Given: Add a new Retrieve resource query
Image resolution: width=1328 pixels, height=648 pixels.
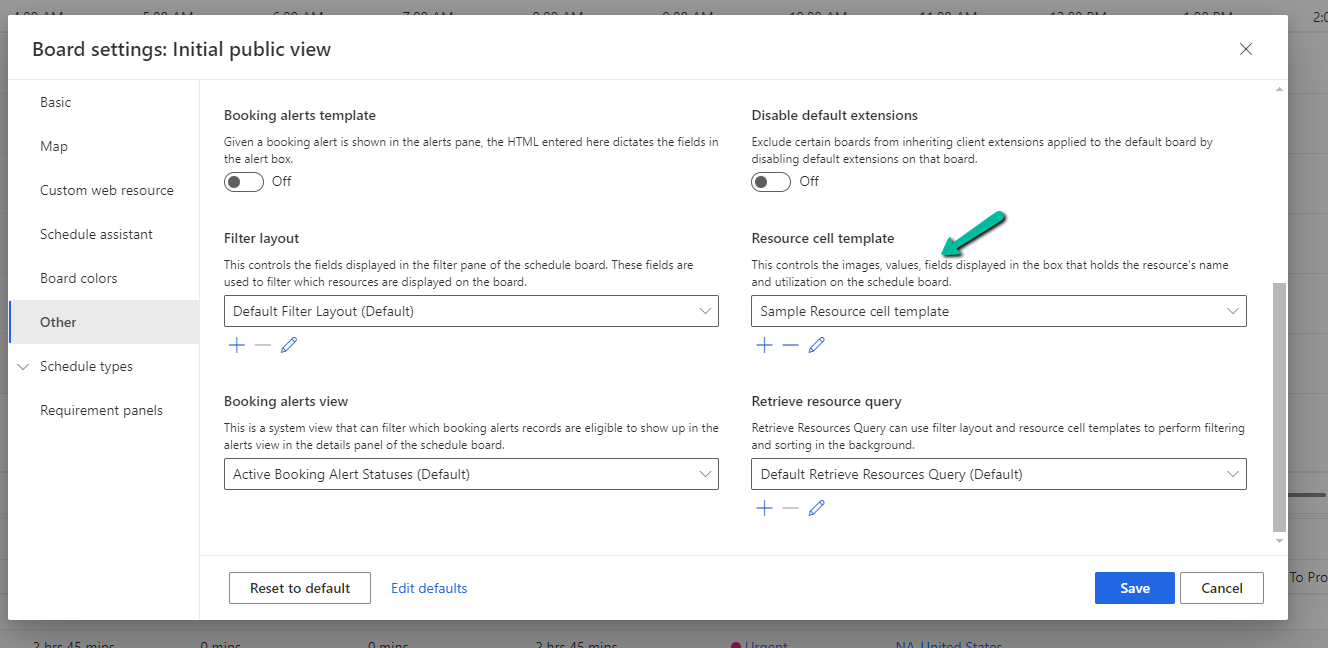Looking at the screenshot, I should point(764,508).
